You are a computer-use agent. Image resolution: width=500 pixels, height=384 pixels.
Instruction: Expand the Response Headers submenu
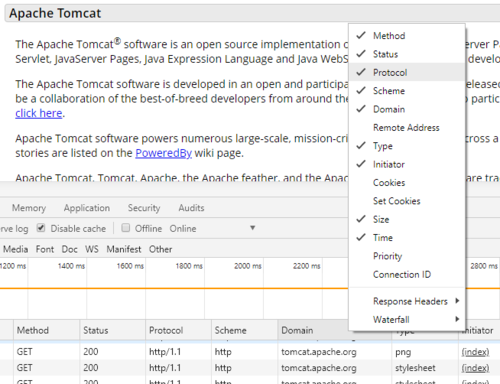click(x=407, y=301)
